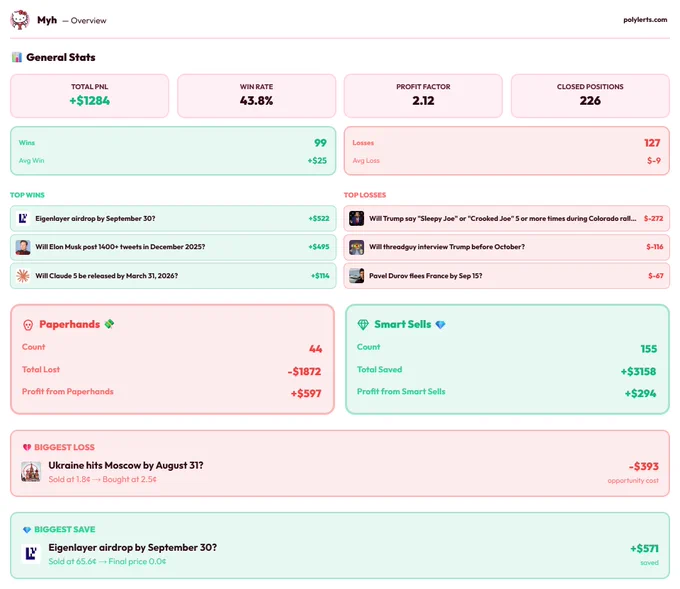Click the Paperhands heading

(69, 324)
